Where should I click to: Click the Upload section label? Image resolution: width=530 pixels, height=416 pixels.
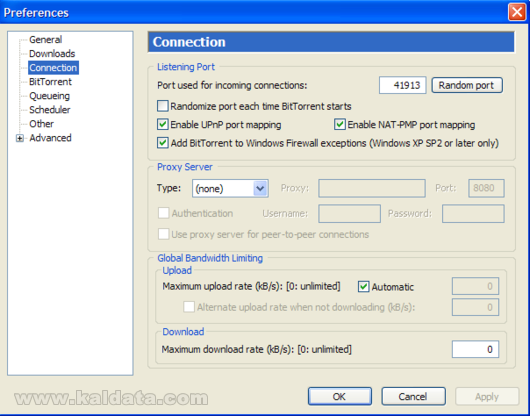[x=177, y=270]
